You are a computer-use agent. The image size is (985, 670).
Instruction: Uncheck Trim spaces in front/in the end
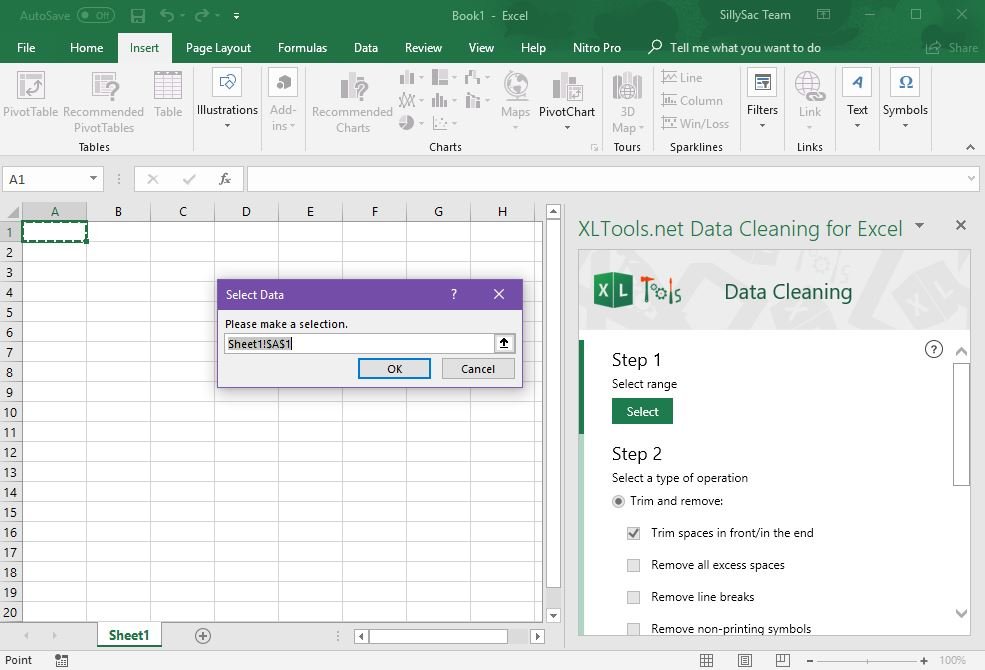(633, 533)
